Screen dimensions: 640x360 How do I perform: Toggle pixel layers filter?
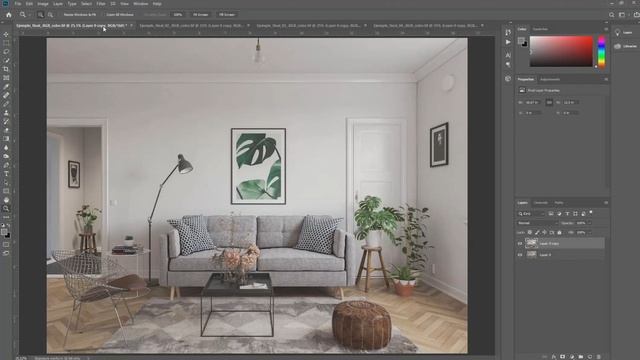tap(551, 213)
